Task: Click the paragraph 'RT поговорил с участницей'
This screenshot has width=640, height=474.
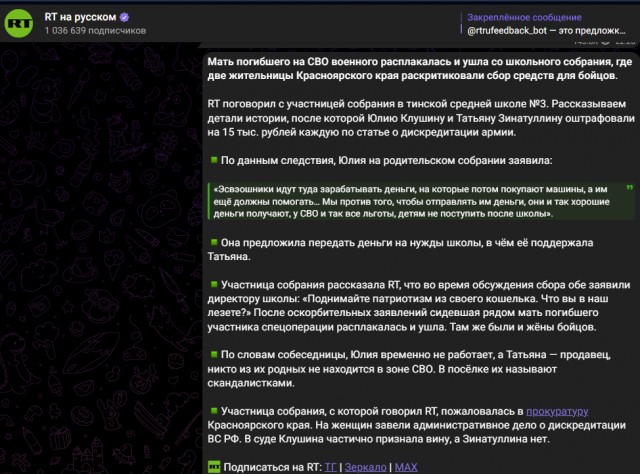Action: point(421,118)
